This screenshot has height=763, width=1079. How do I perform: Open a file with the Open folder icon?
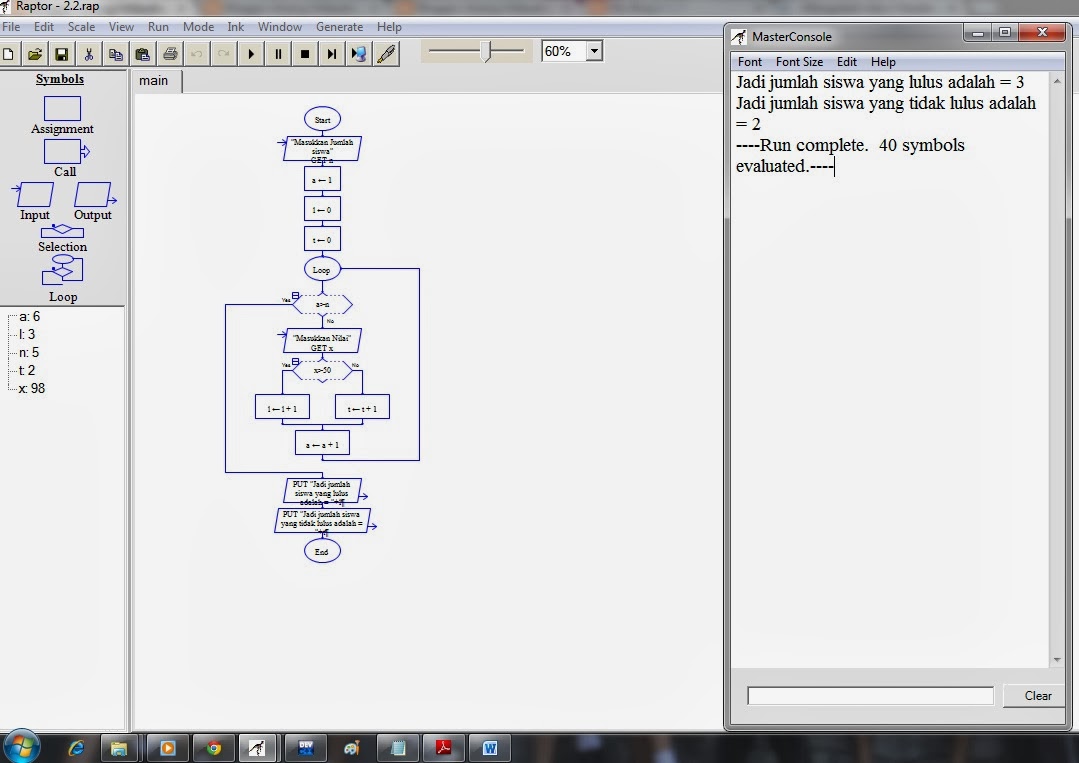pyautogui.click(x=35, y=54)
